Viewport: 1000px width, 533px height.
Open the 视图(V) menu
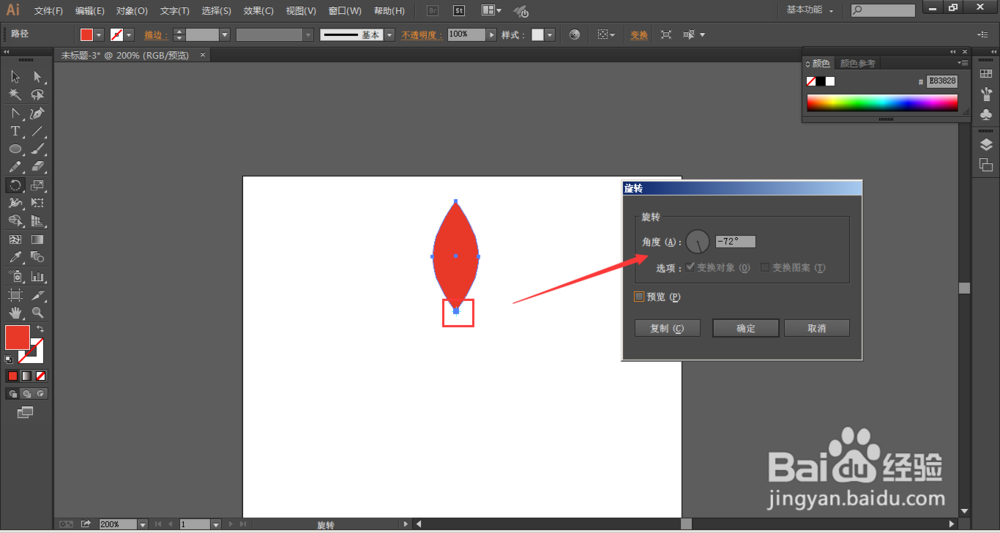tap(301, 11)
